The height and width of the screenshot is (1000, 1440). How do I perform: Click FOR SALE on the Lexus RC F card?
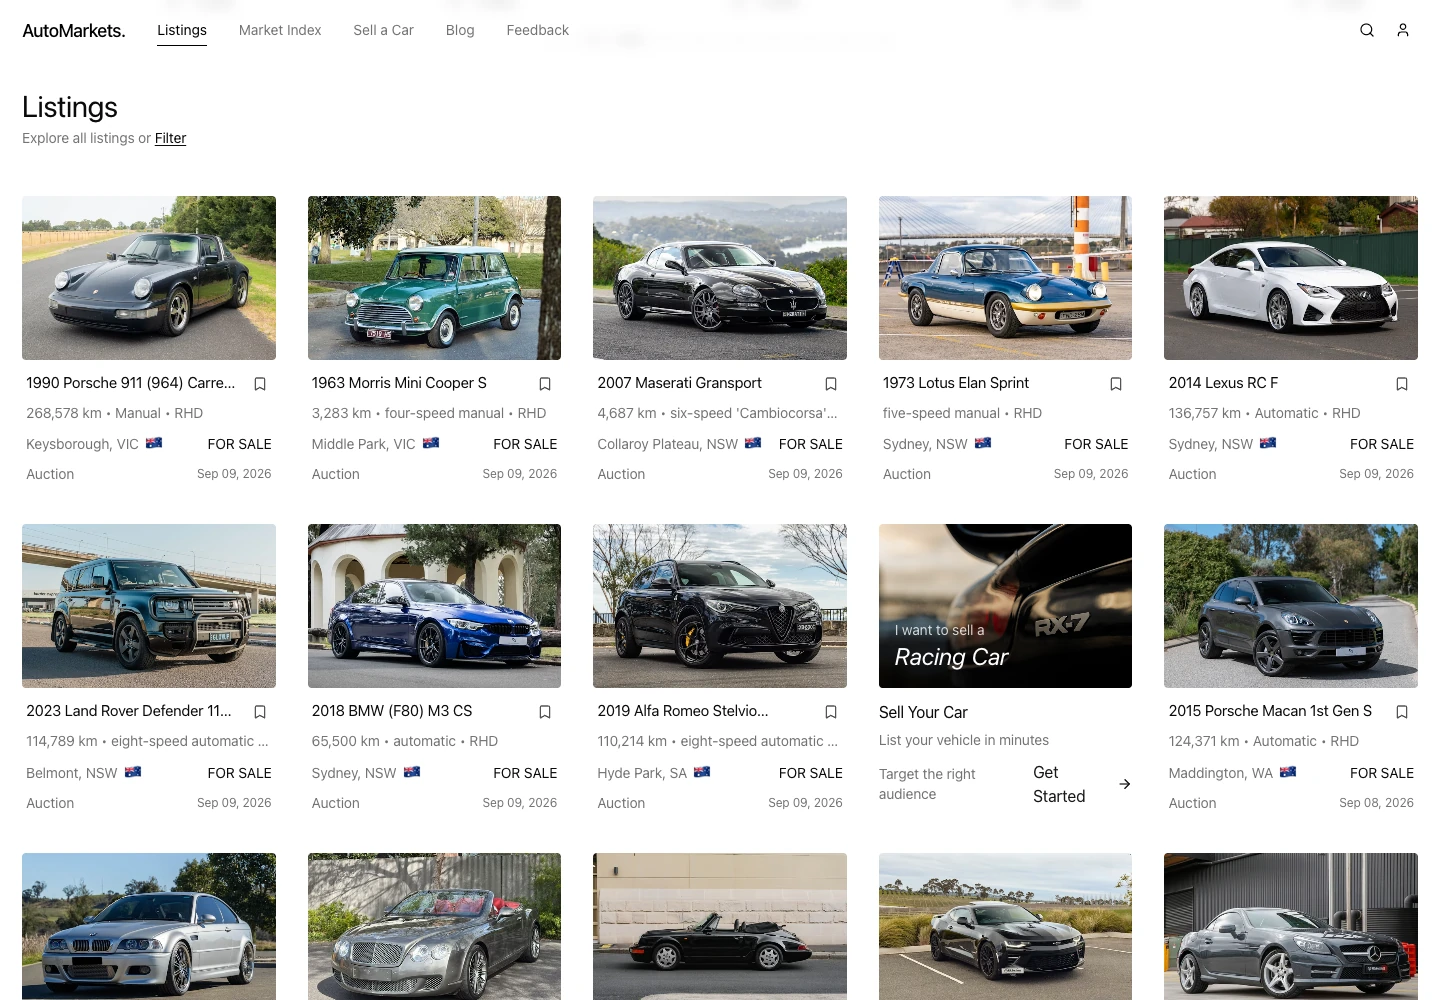[x=1382, y=444]
